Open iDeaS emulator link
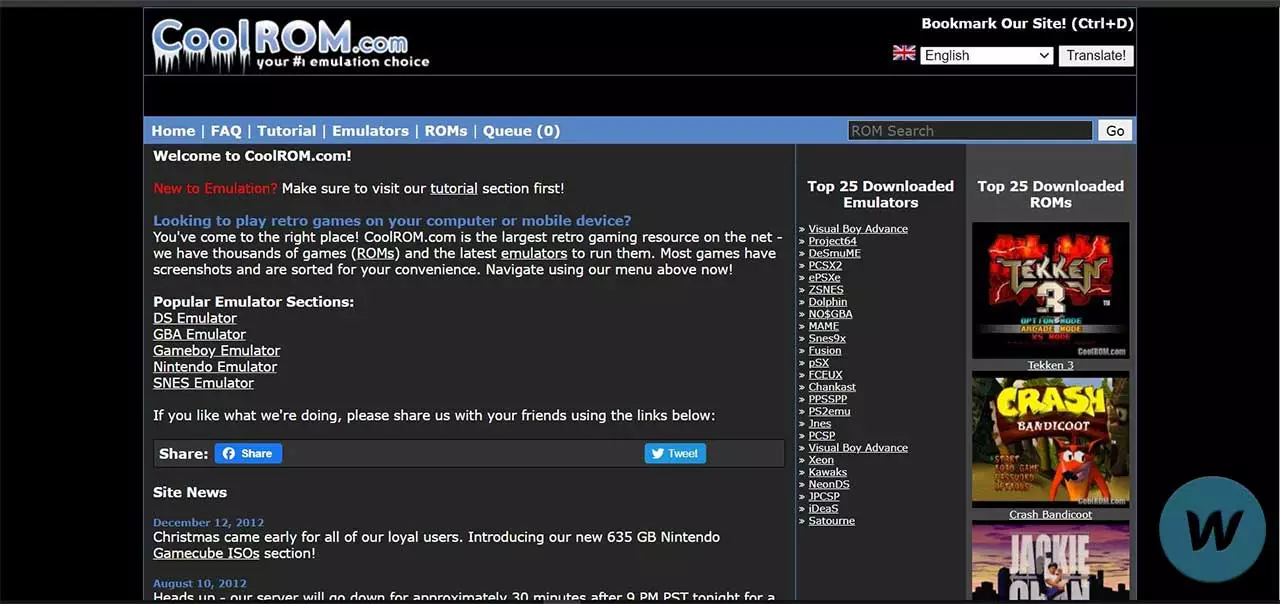The height and width of the screenshot is (604, 1280). click(822, 508)
